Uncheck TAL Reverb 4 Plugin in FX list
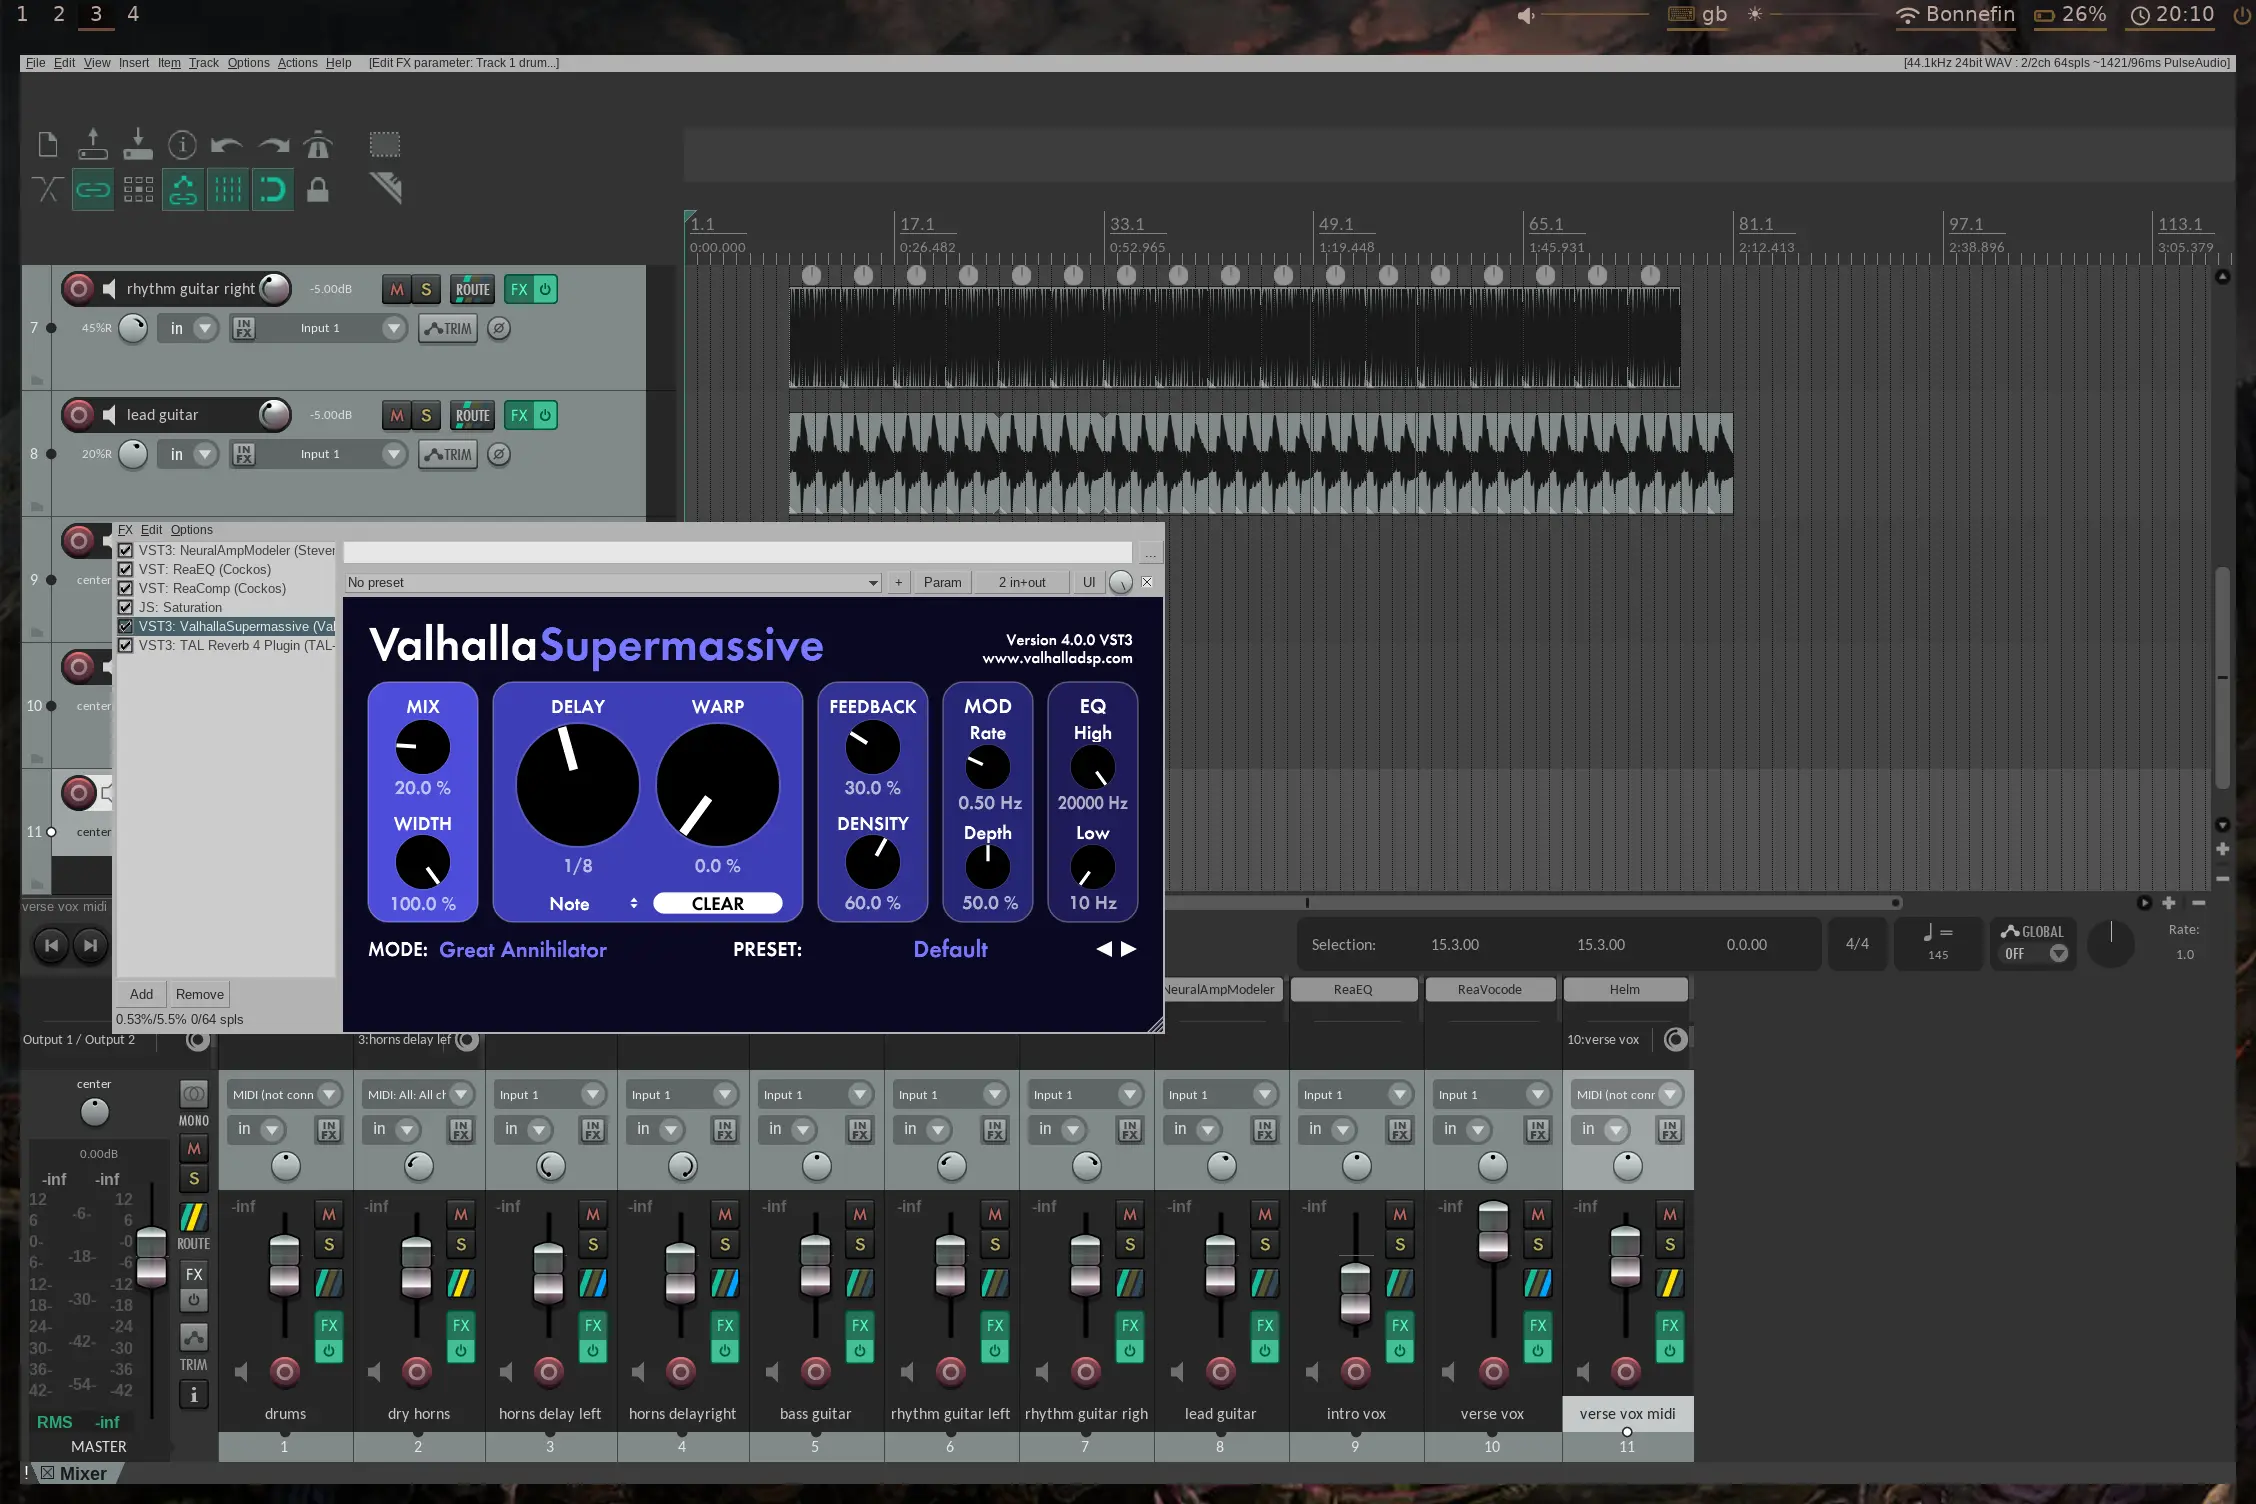This screenshot has width=2256, height=1504. point(126,646)
